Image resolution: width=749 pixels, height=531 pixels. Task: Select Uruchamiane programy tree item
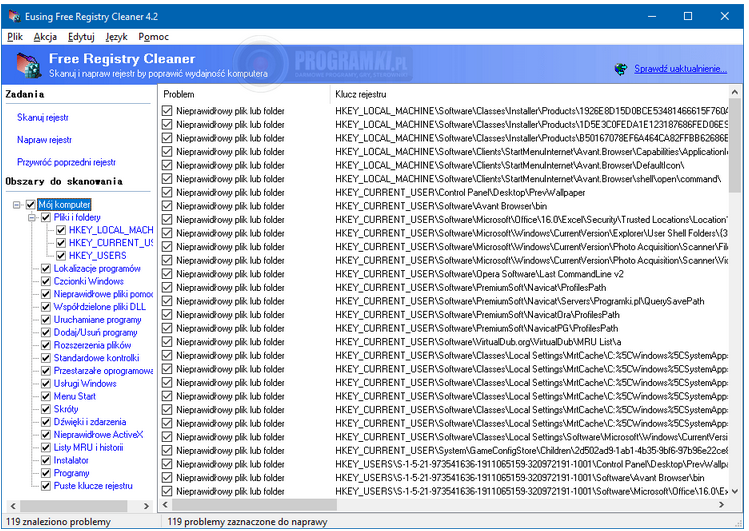tap(97, 320)
